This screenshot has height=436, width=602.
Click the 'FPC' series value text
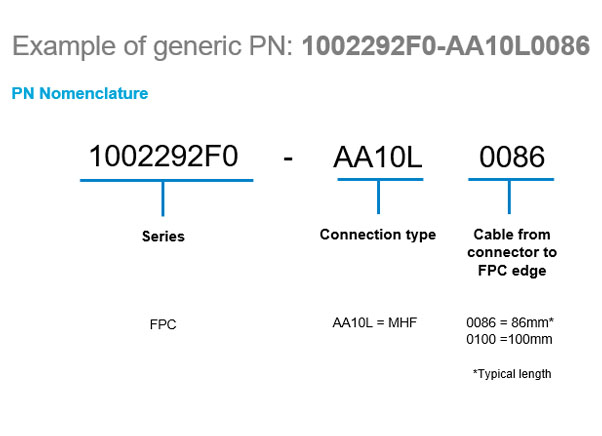coord(163,325)
